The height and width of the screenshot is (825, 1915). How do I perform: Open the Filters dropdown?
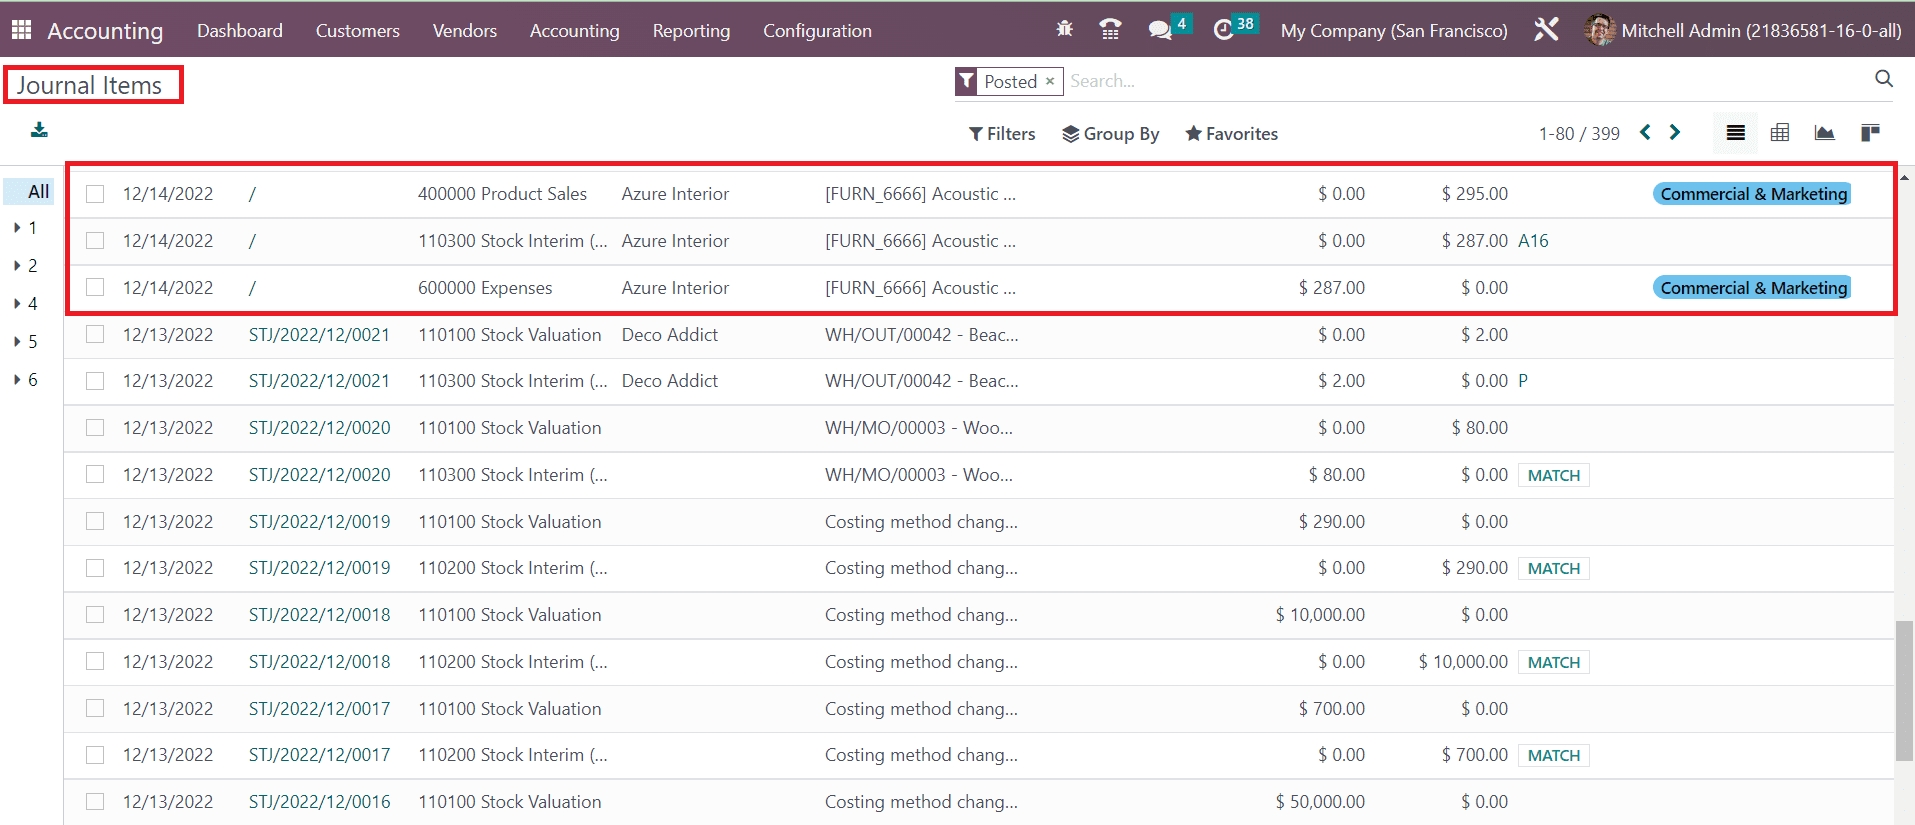point(1001,134)
